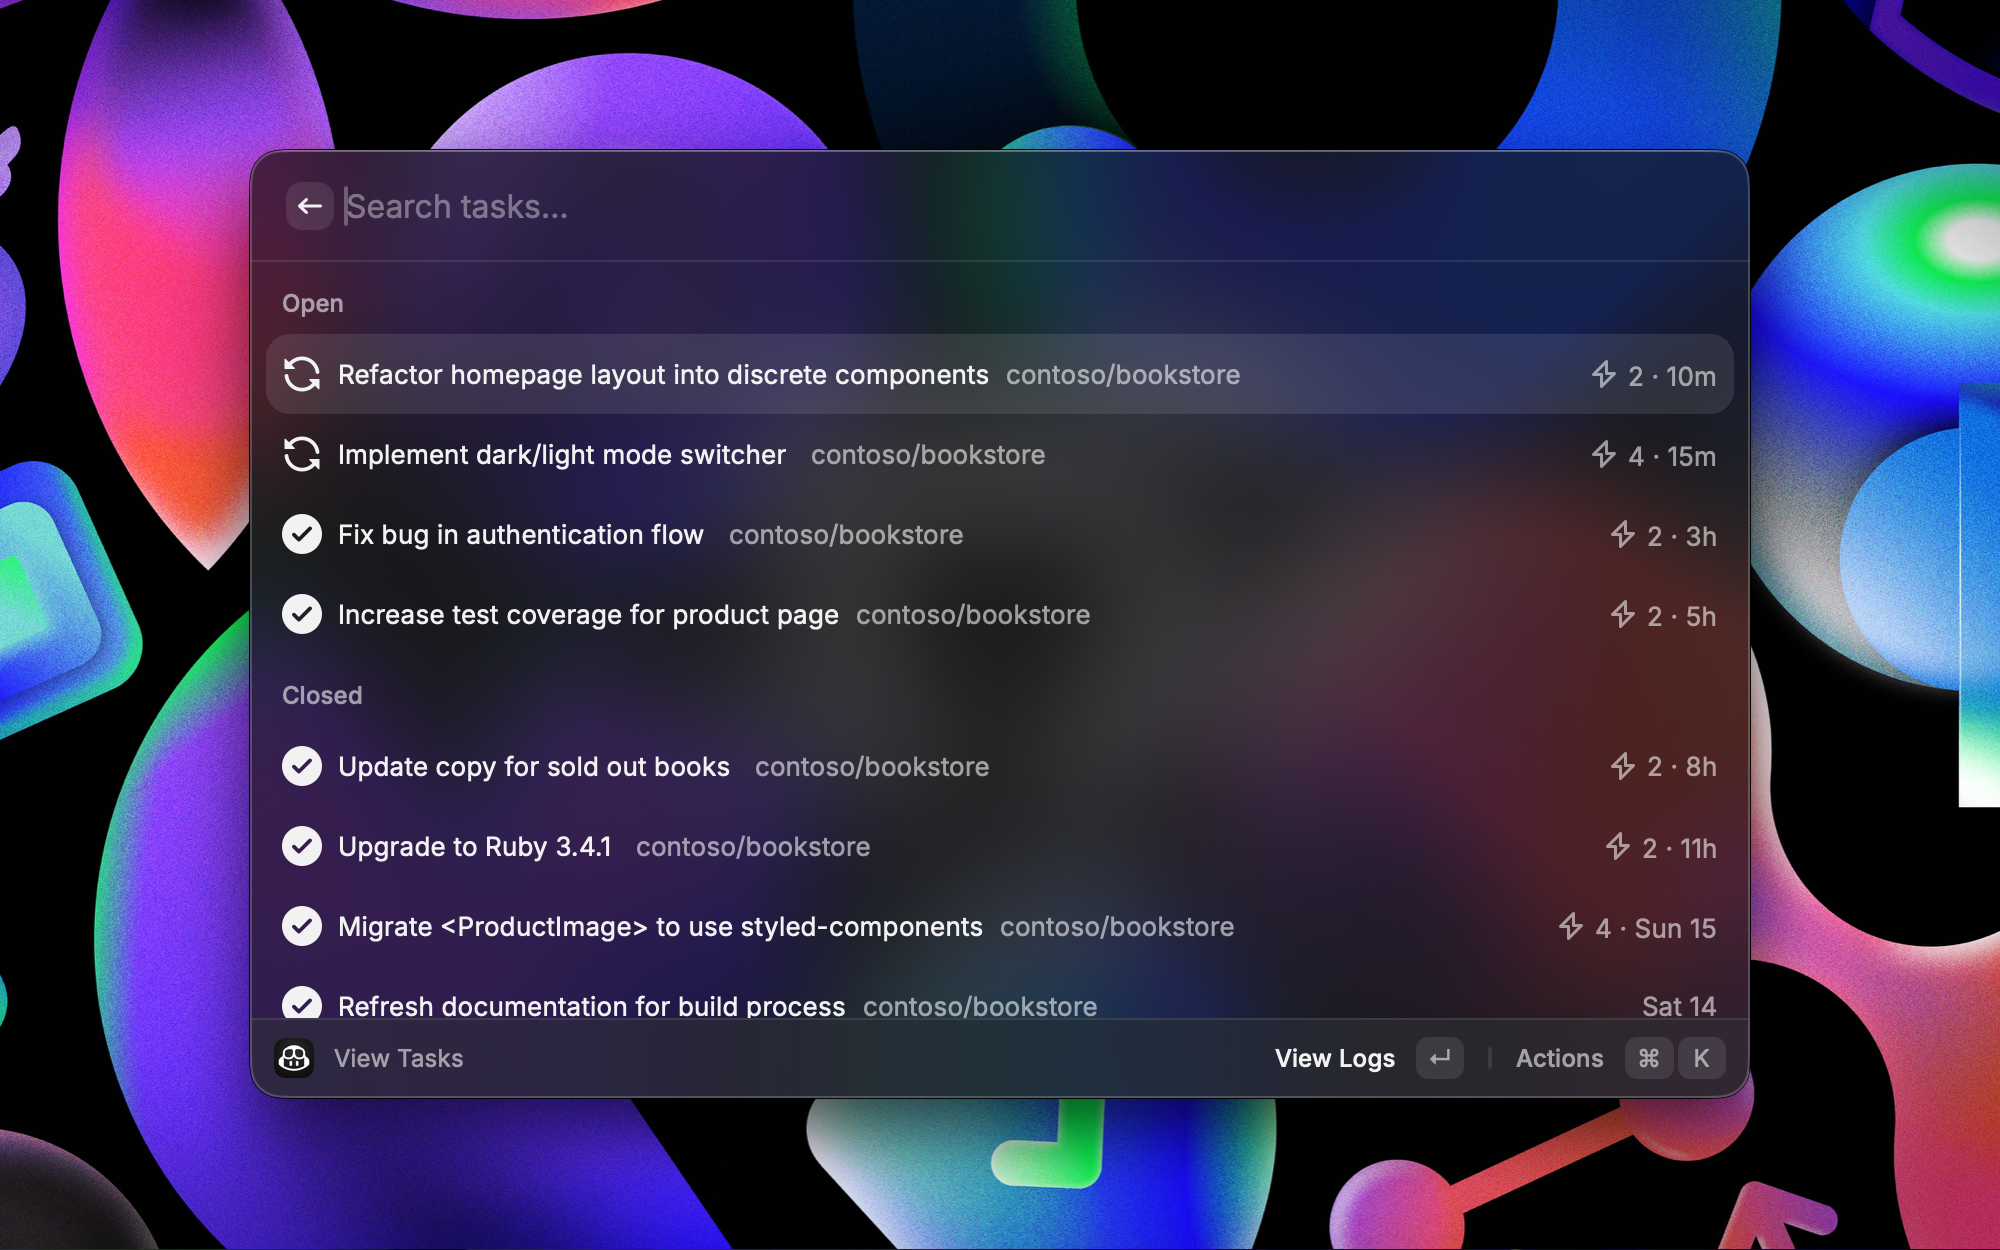Viewport: 2000px width, 1250px height.
Task: Click the Return key icon
Action: [1439, 1058]
